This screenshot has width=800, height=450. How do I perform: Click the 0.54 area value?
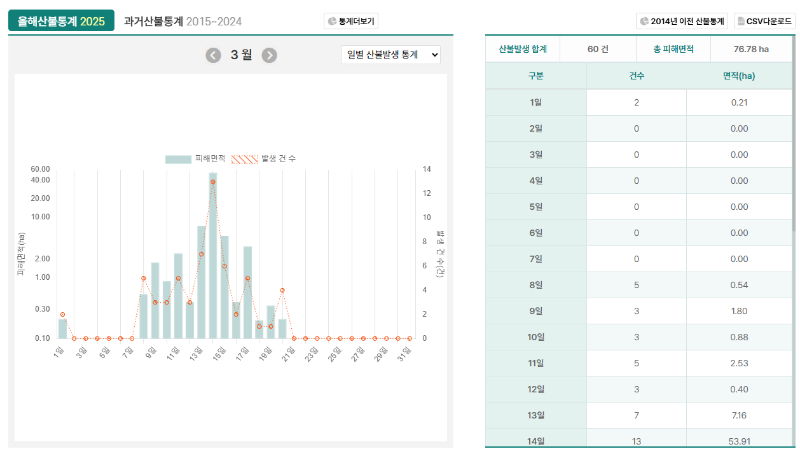click(739, 285)
